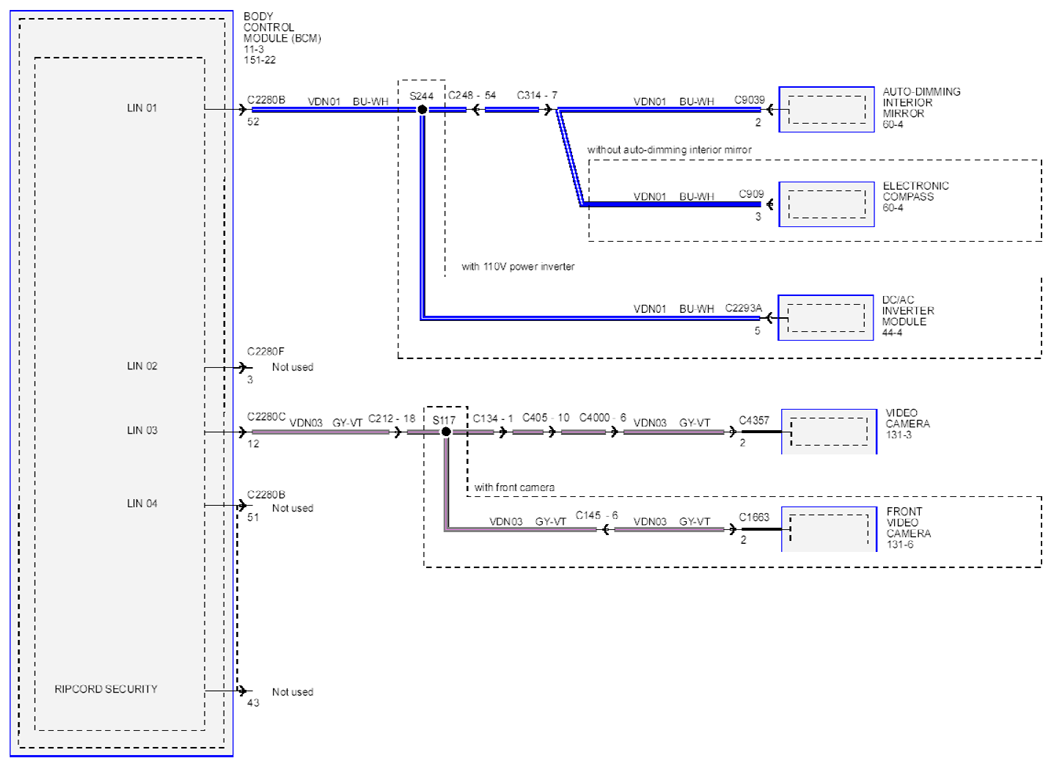Open the DC/AC Inverter Module component box
Viewport: 1052px width, 767px height.
(x=826, y=317)
